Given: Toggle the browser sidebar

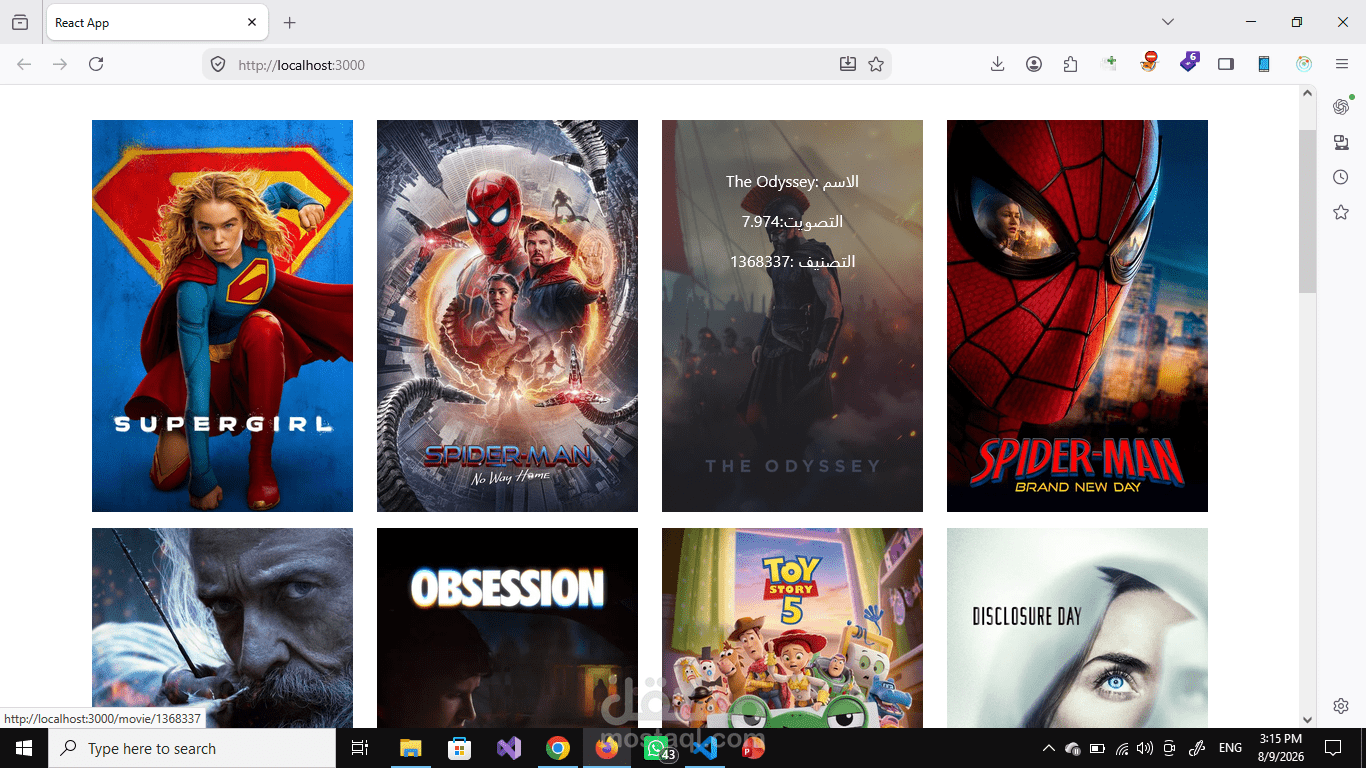Looking at the screenshot, I should pyautogui.click(x=1226, y=64).
